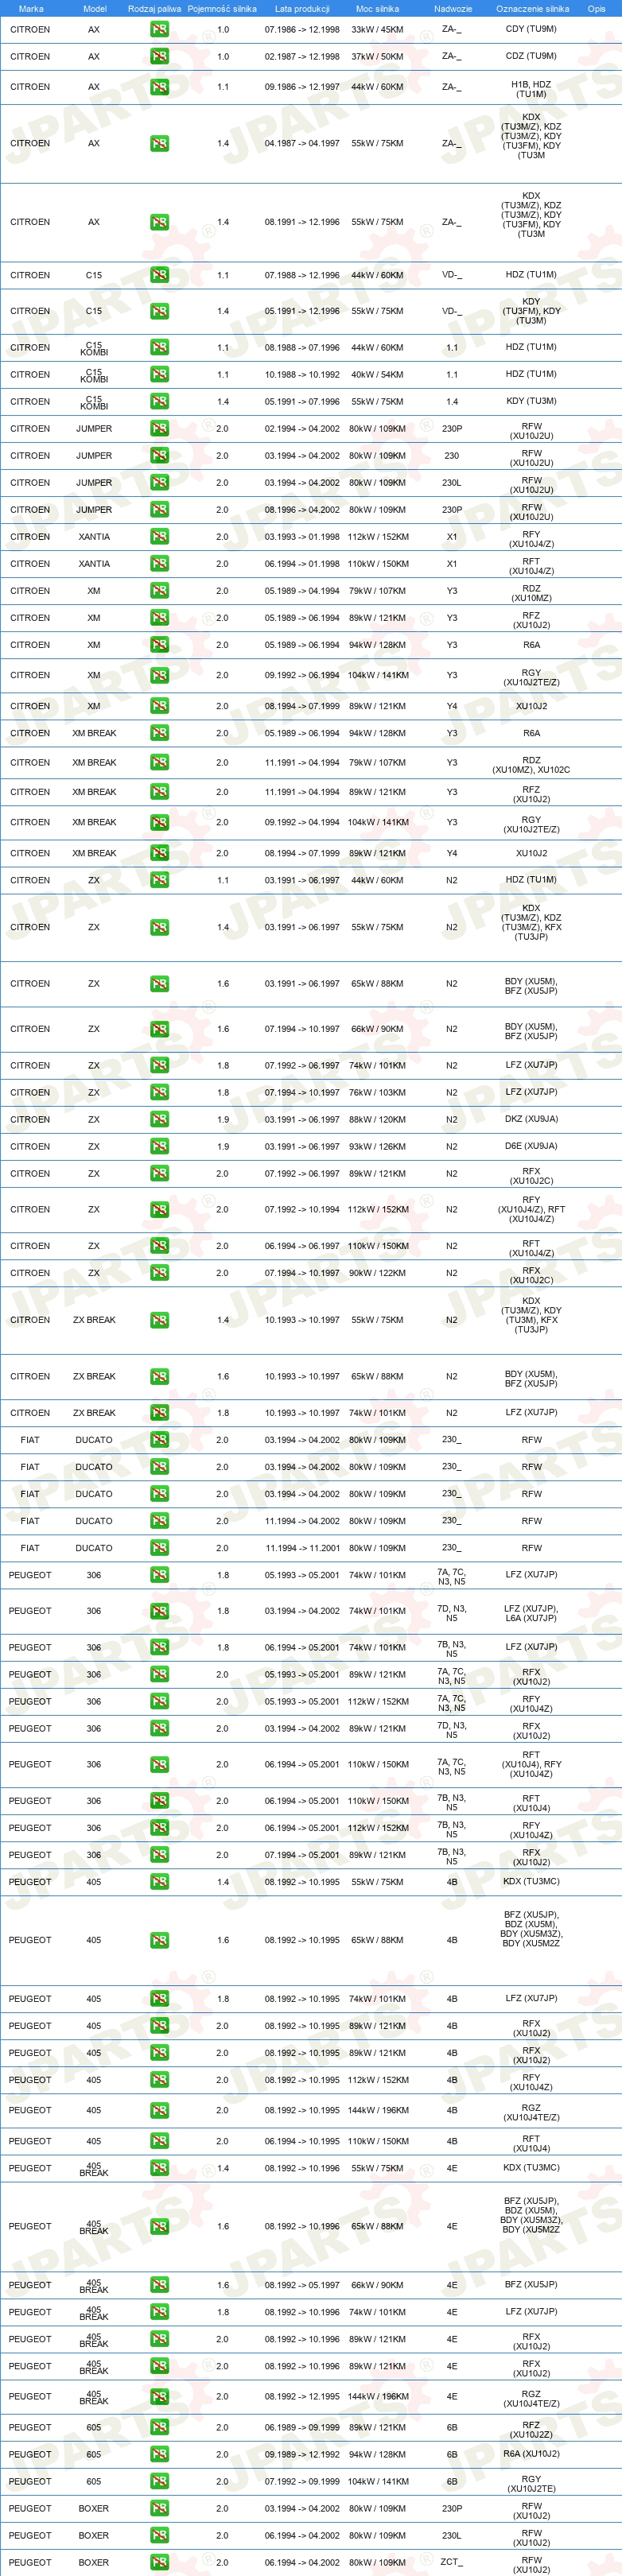
Task: Select the CDZ (TU9M) engine code
Action: (531, 56)
